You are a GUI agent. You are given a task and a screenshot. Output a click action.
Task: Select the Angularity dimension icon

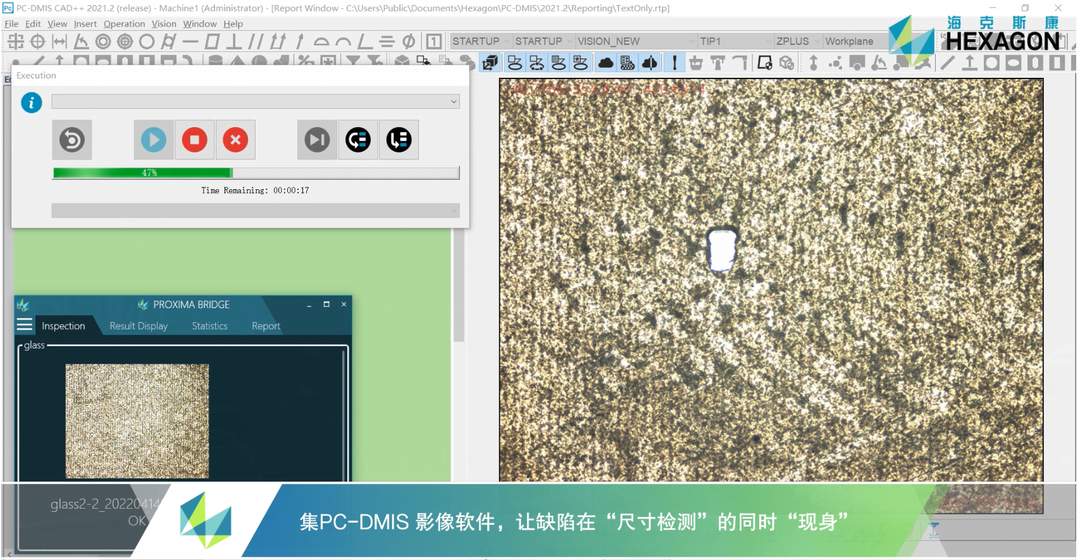(365, 41)
